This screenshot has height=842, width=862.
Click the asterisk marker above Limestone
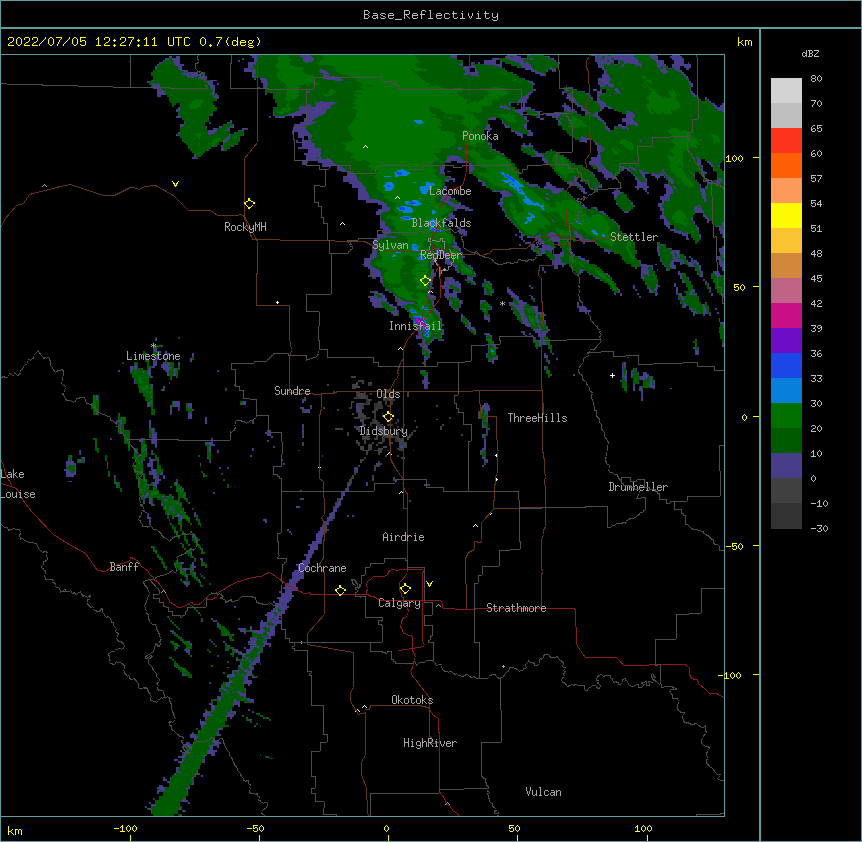pos(153,346)
